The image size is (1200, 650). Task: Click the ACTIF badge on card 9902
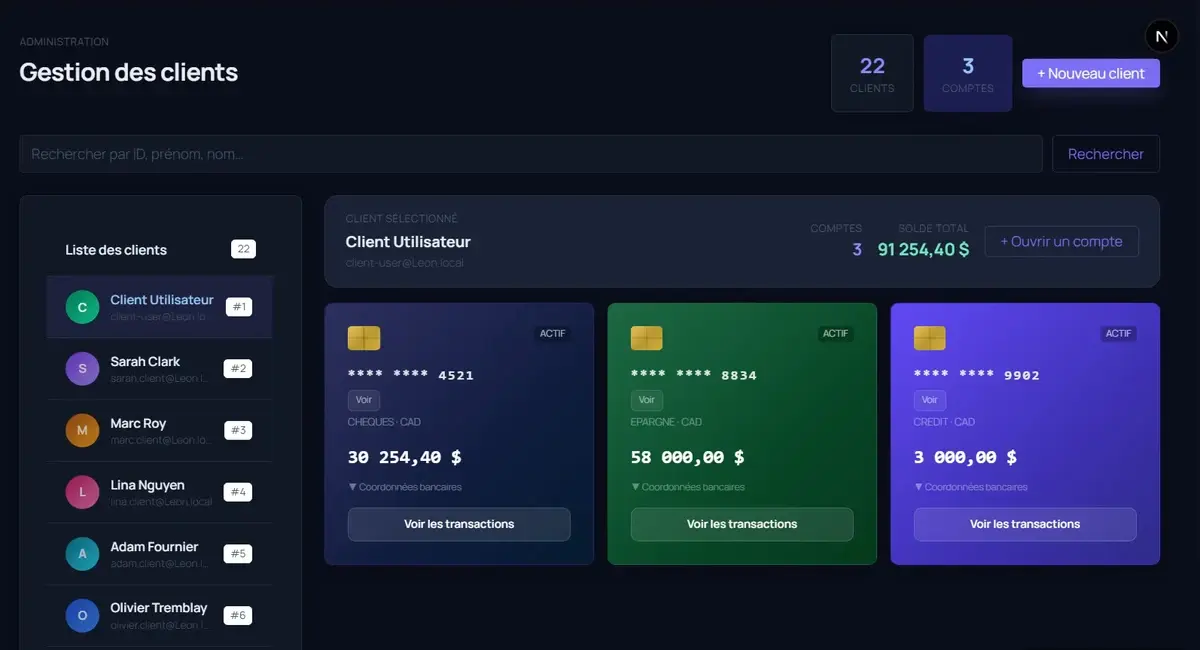point(1119,333)
